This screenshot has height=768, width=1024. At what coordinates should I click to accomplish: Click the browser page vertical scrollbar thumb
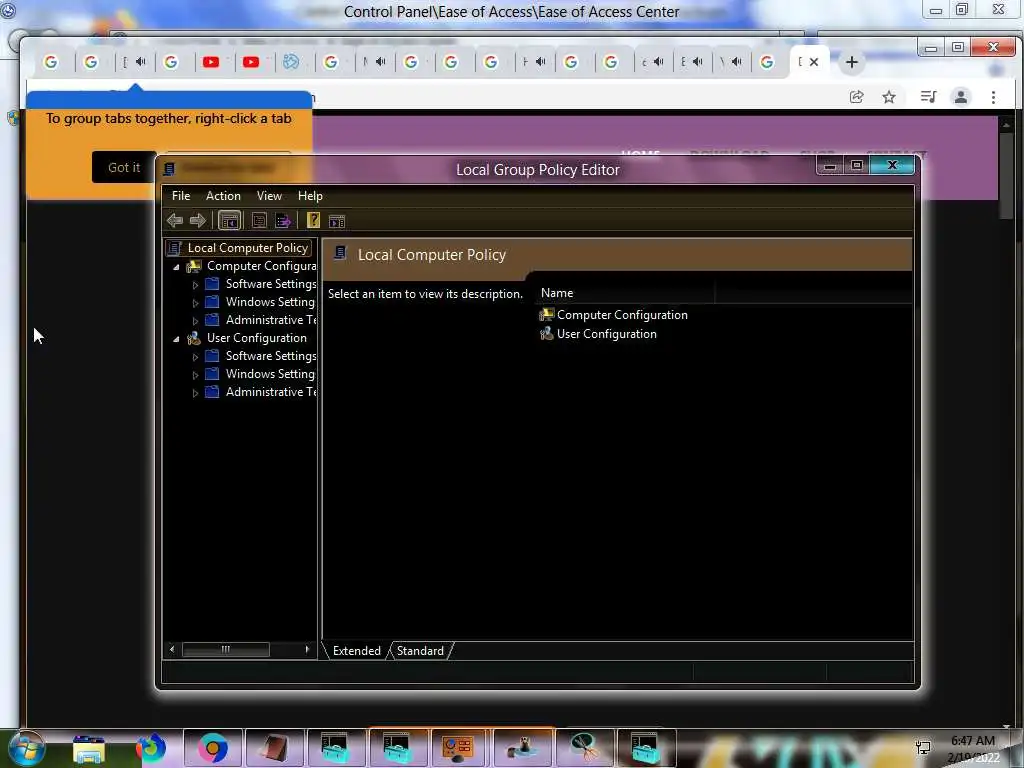tap(1006, 174)
